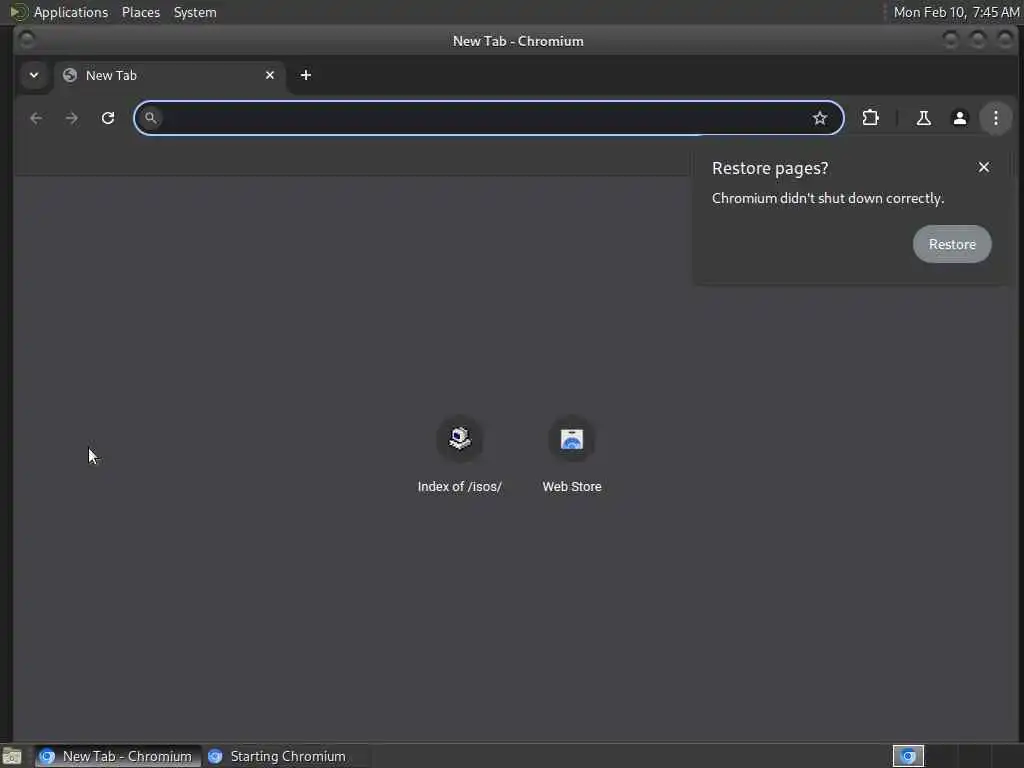Click the workspace switcher Chromium thumbnail

[x=908, y=756]
